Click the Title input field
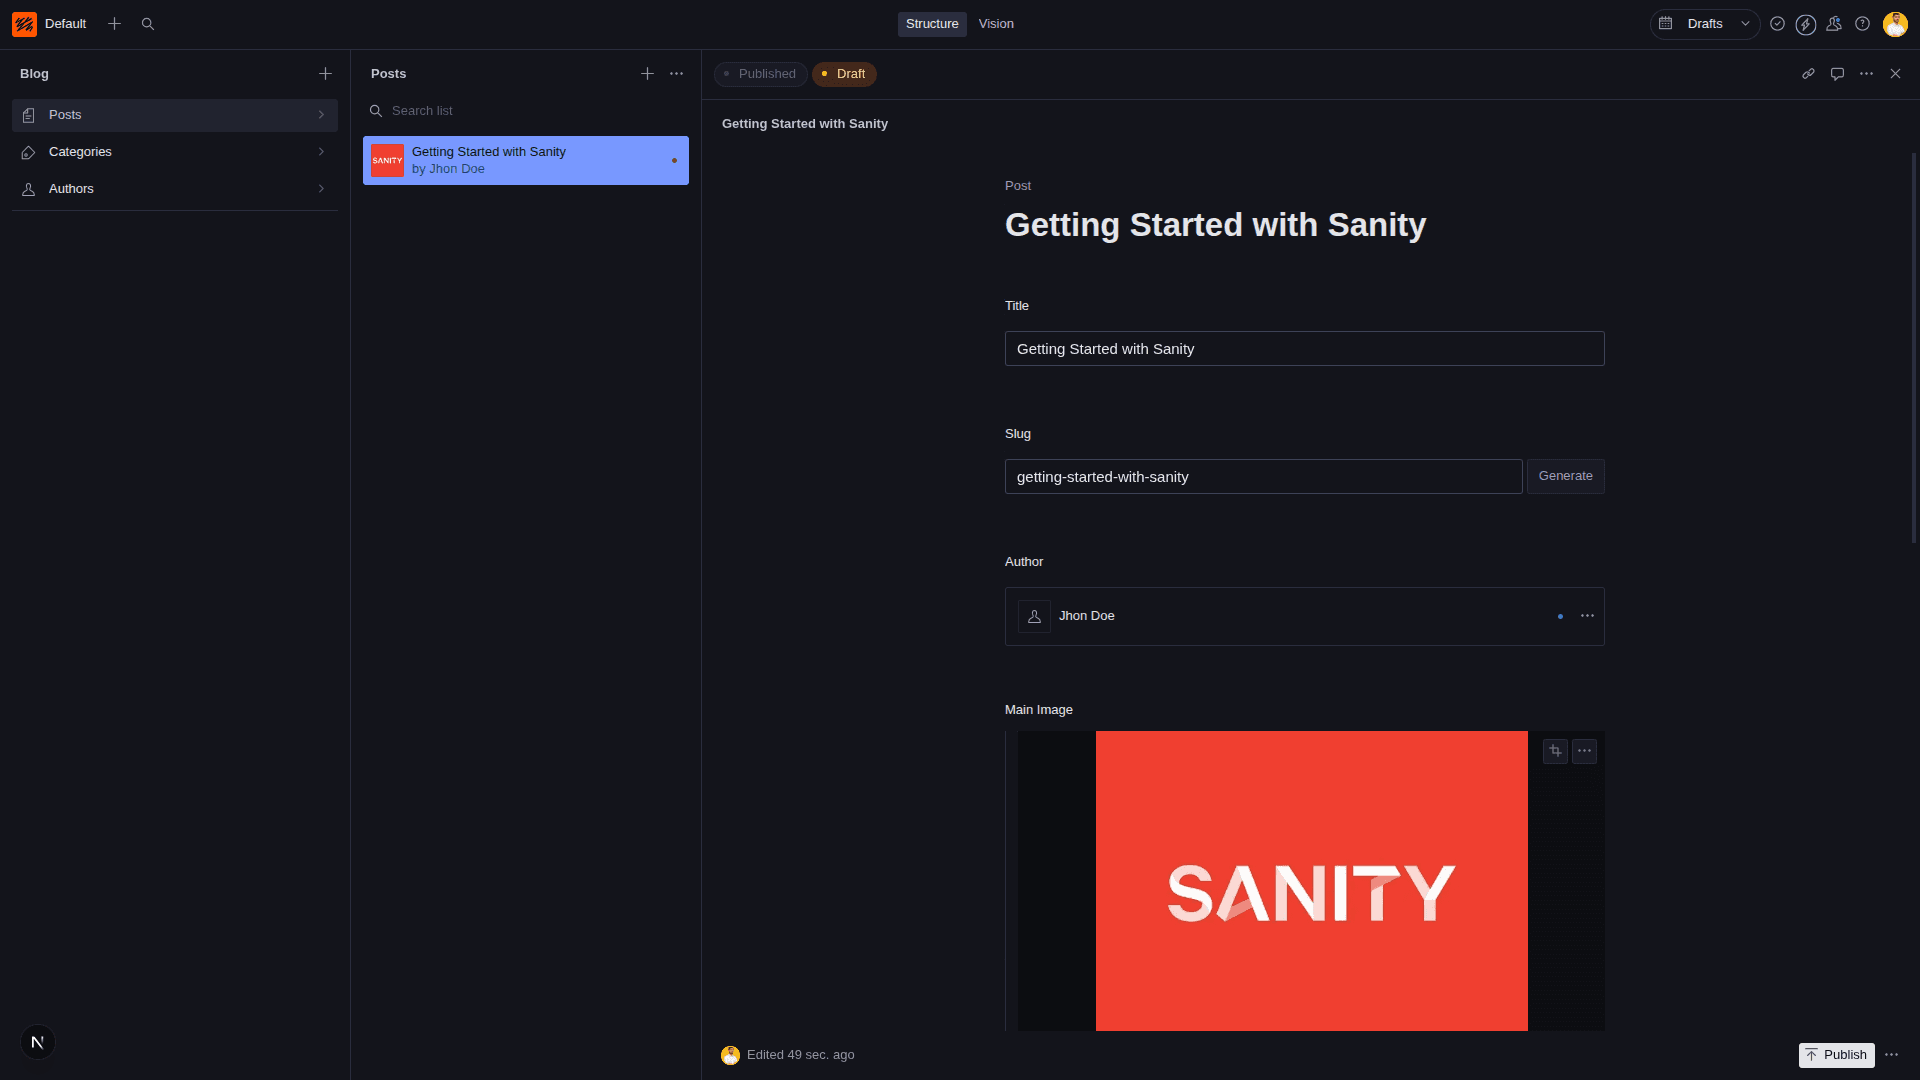1920x1080 pixels. 1304,349
